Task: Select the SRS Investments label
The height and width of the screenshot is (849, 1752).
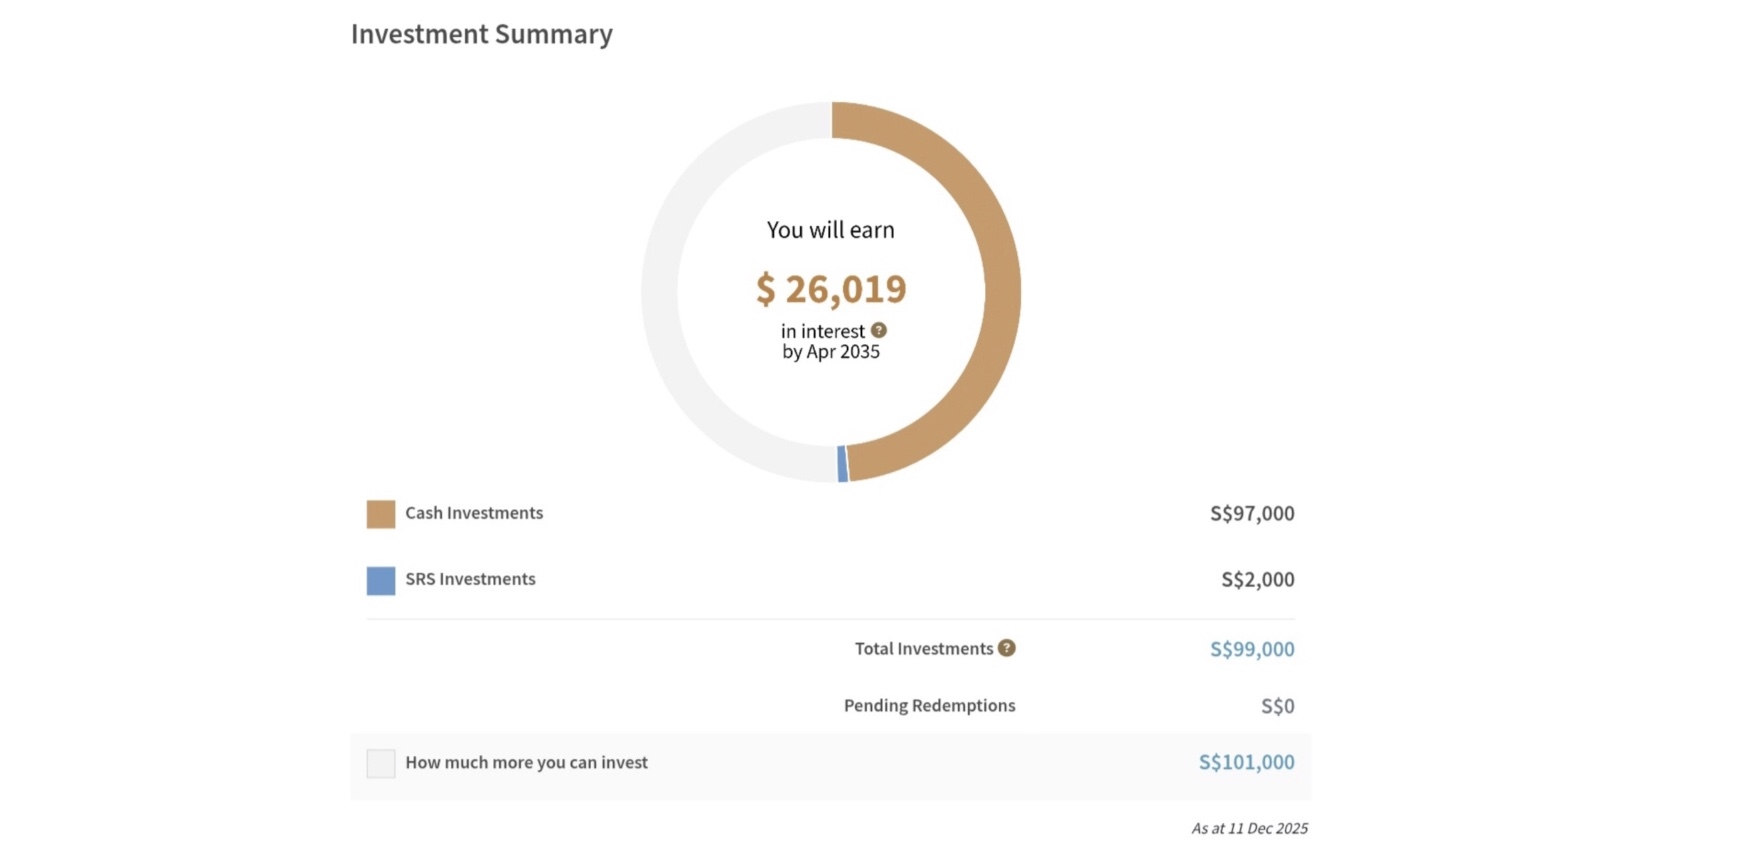Action: click(470, 579)
